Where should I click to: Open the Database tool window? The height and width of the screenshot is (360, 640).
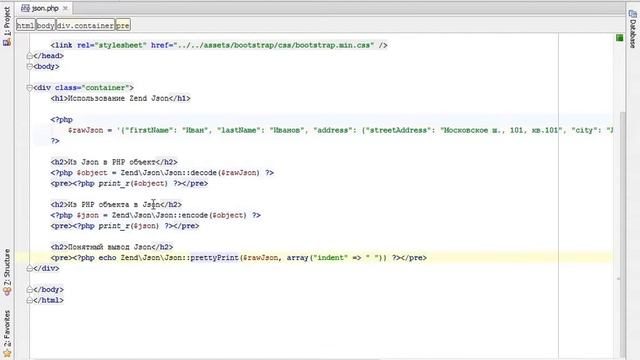[x=633, y=29]
